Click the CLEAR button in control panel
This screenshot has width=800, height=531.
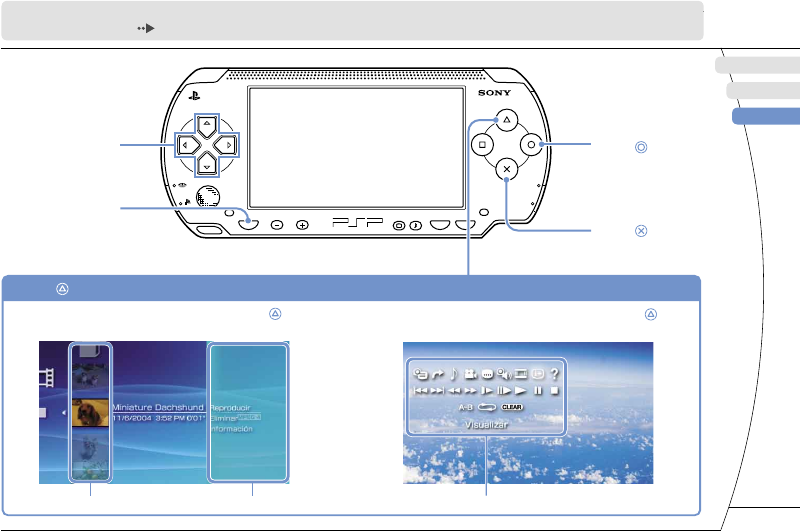[512, 407]
